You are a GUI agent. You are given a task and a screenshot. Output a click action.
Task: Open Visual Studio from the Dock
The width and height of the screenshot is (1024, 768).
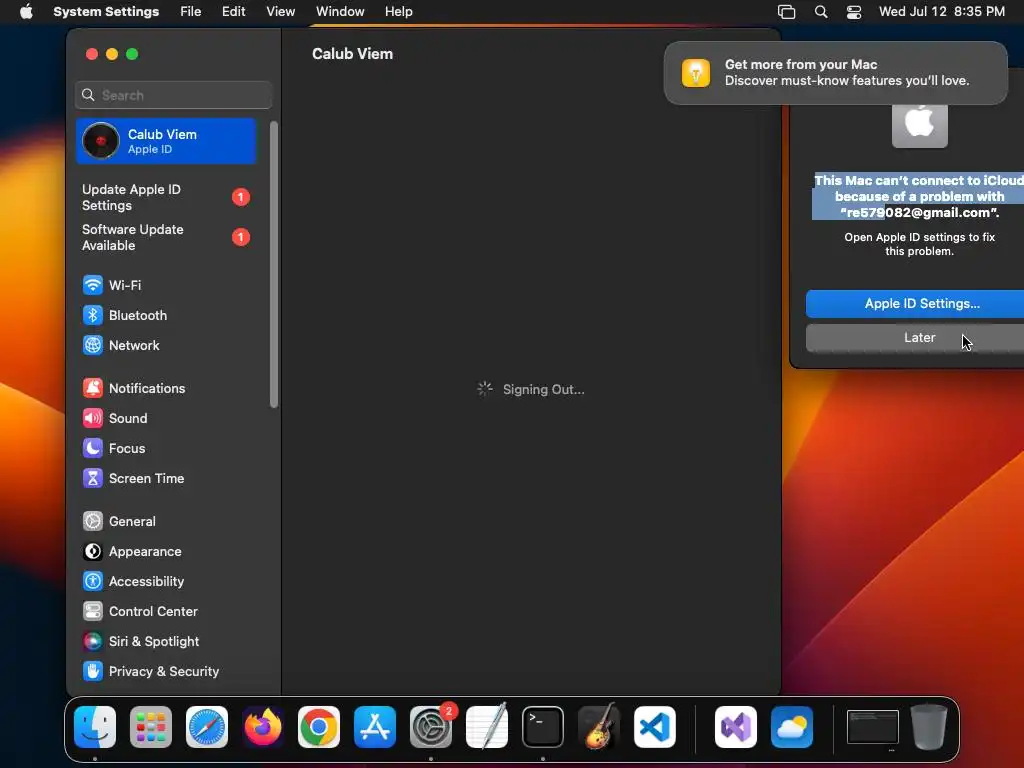coord(736,727)
